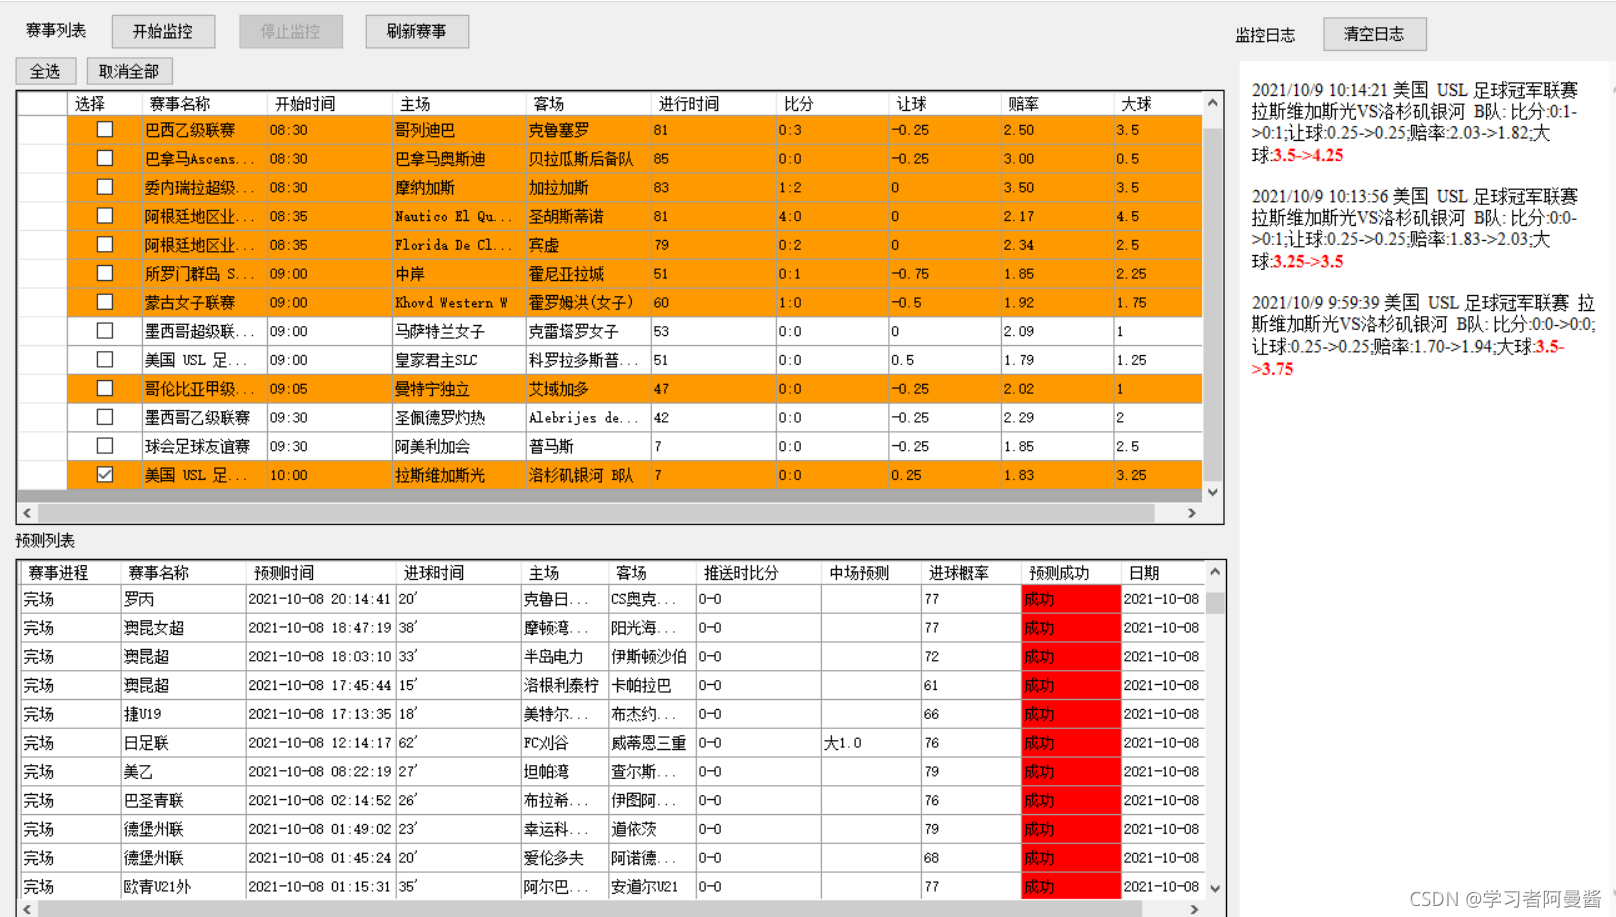Click the 比分 column header
The height and width of the screenshot is (917, 1616).
pyautogui.click(x=832, y=104)
